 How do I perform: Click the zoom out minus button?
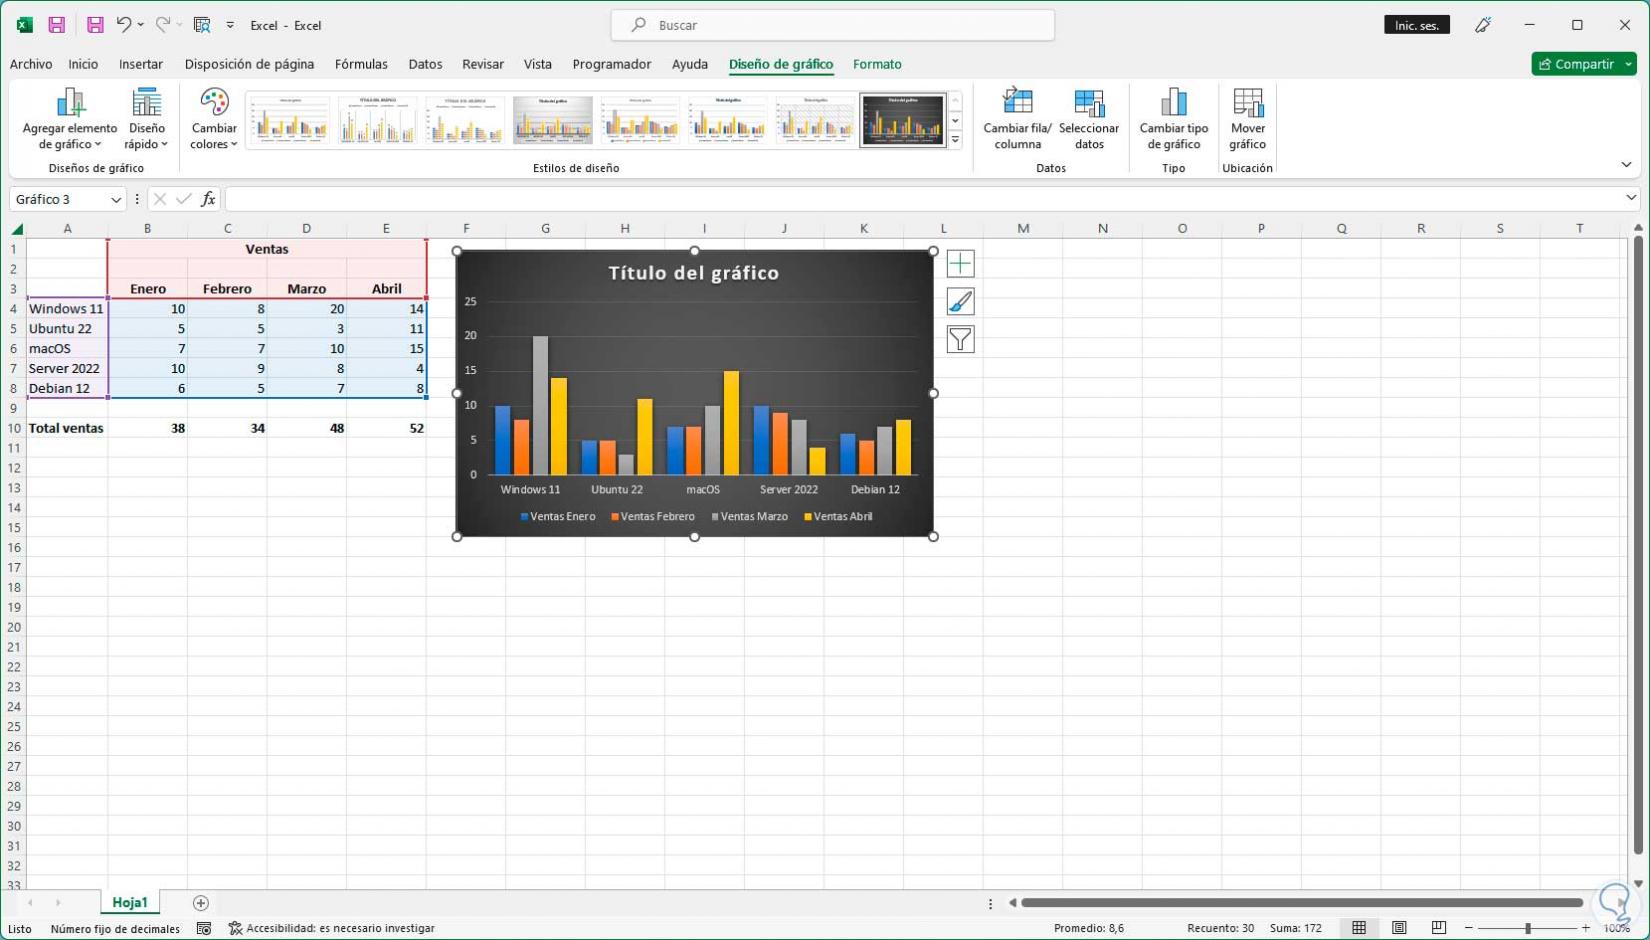1469,928
